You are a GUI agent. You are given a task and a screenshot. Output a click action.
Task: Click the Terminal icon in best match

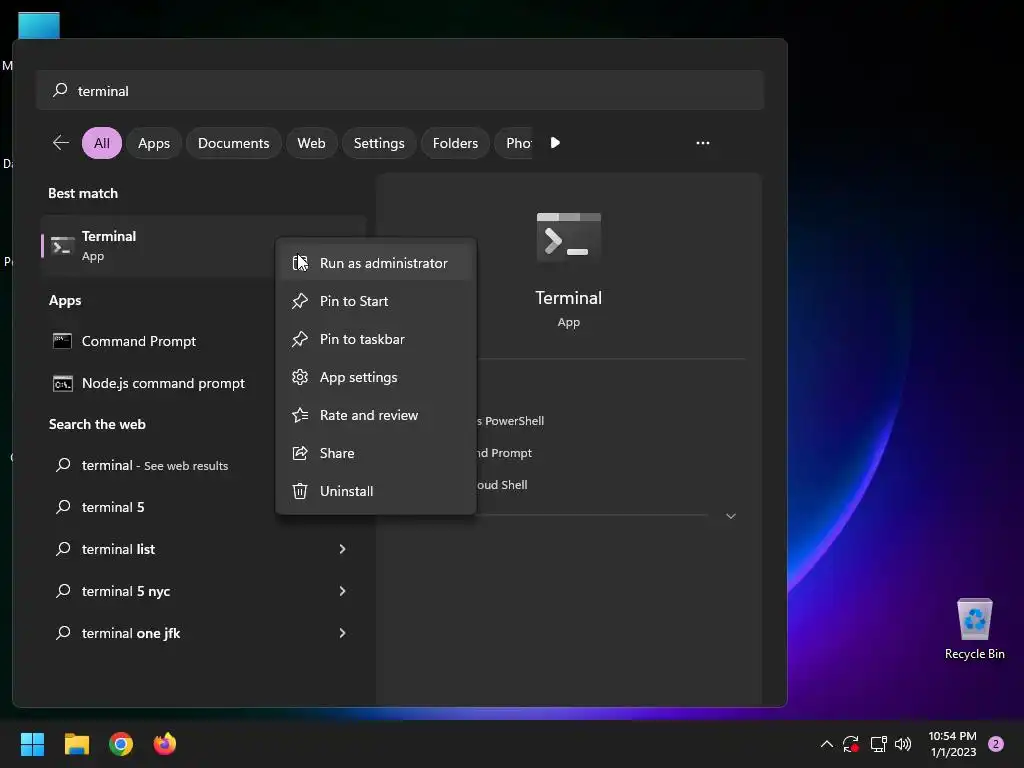point(62,246)
